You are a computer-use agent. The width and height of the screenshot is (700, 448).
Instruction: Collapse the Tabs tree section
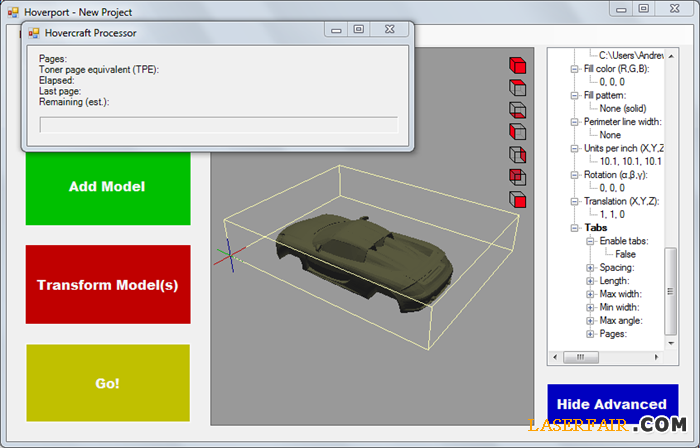click(x=575, y=228)
